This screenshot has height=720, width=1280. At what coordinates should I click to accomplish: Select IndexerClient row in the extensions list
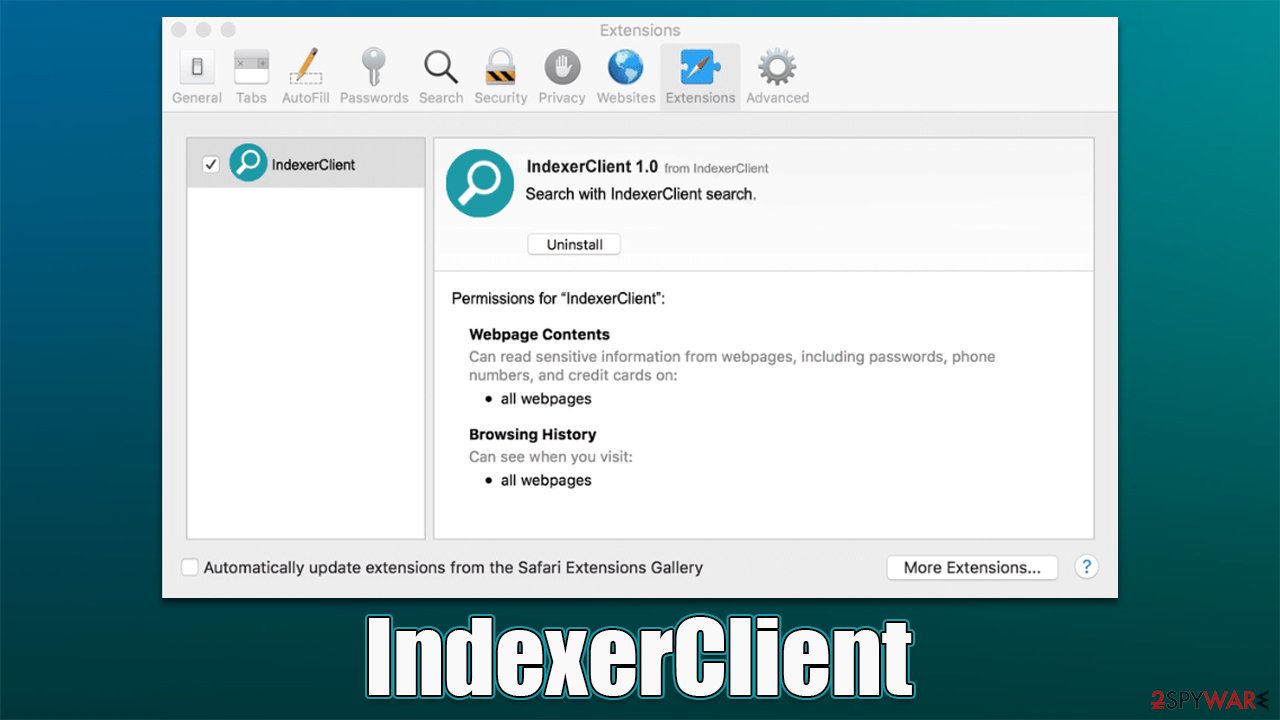306,163
